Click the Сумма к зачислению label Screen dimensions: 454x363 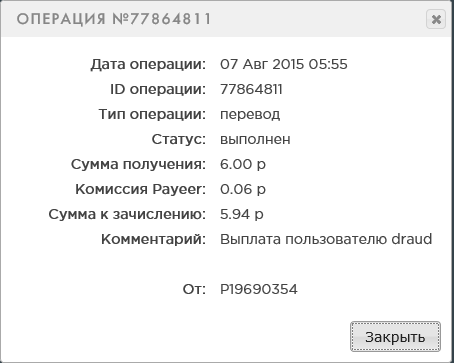(127, 214)
